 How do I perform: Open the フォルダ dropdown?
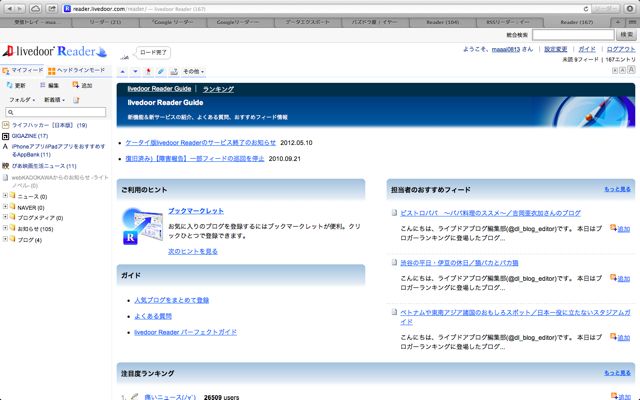pos(22,100)
